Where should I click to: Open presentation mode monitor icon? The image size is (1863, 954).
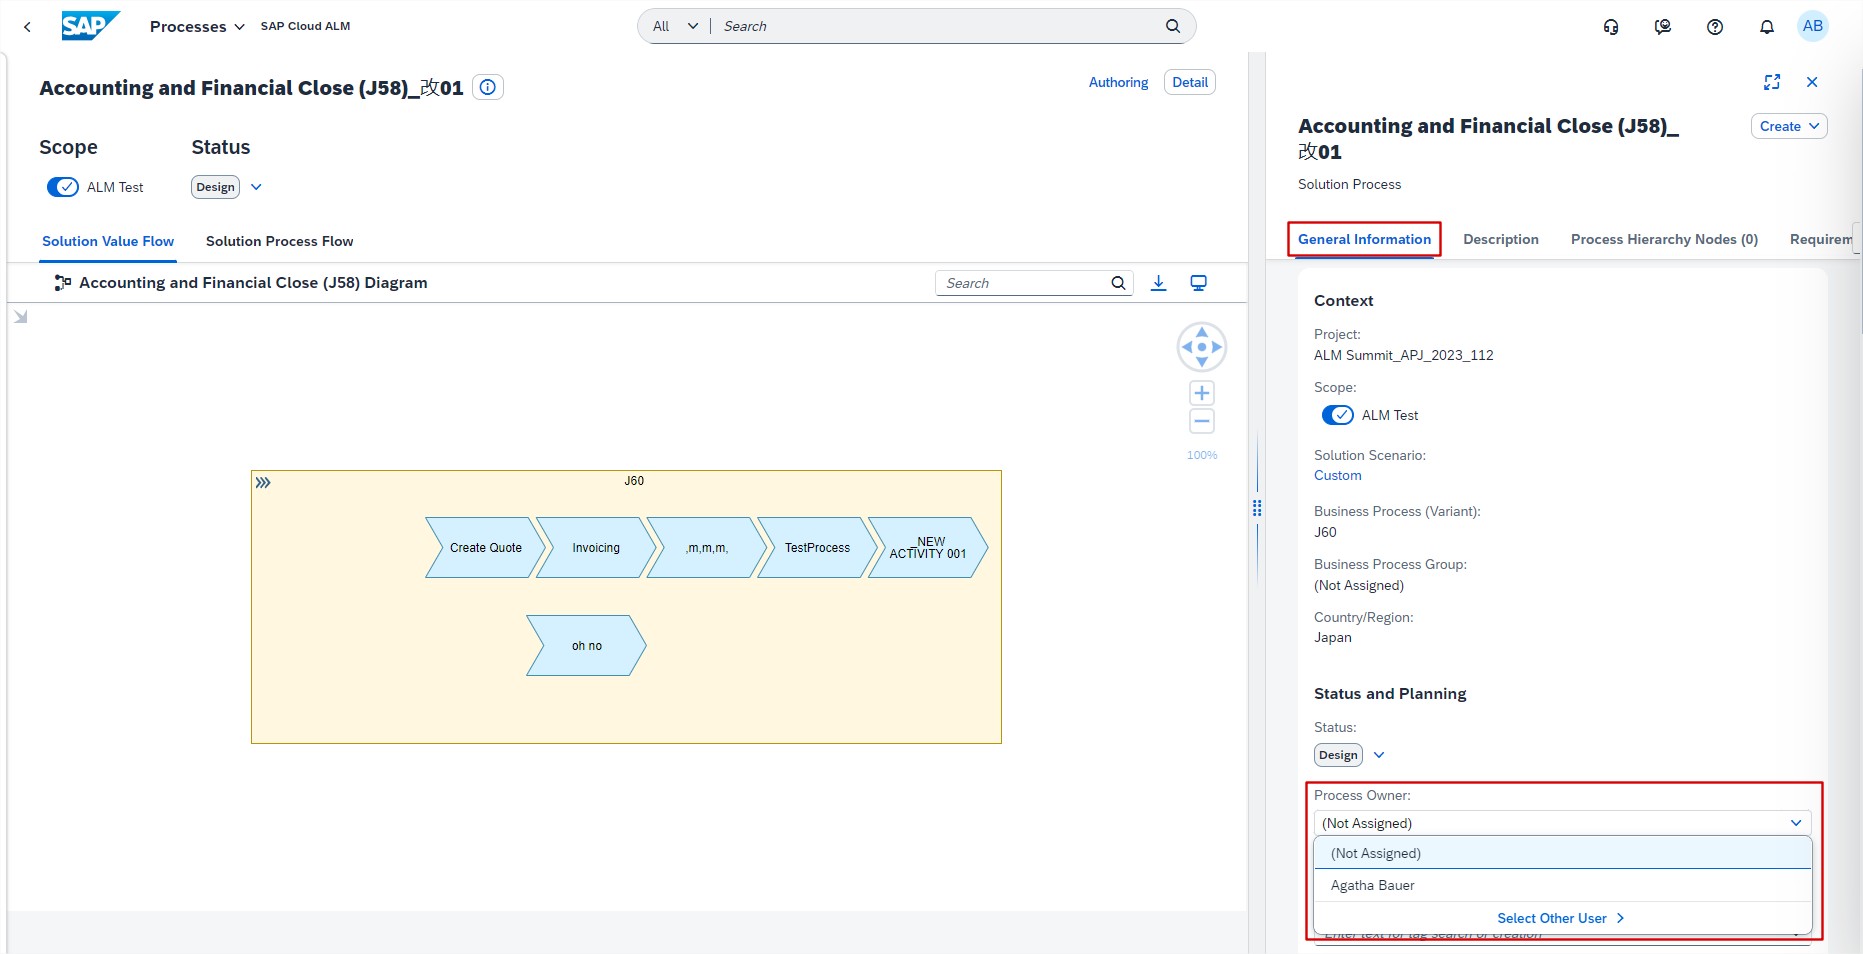(1198, 283)
